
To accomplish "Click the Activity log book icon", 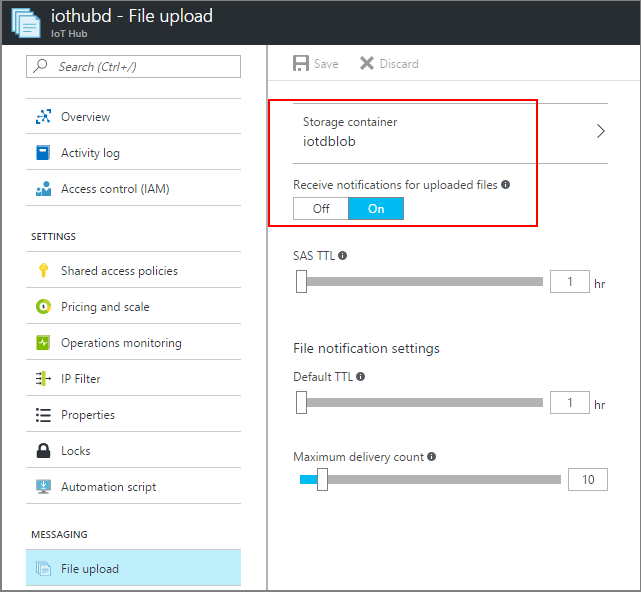I will coord(43,152).
